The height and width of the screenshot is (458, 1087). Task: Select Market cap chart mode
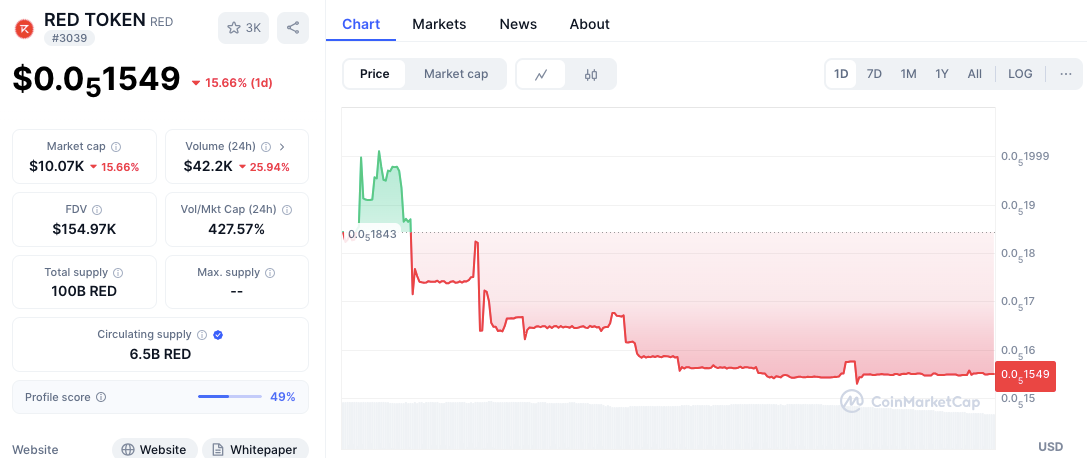coord(456,74)
